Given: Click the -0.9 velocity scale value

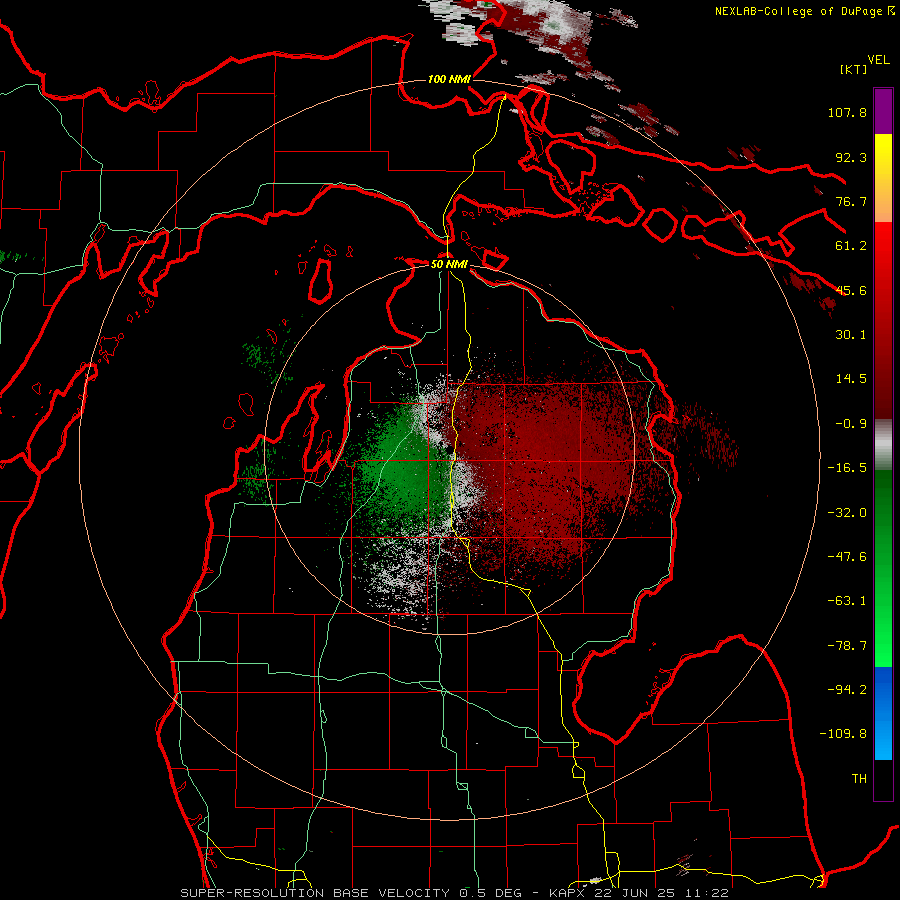Looking at the screenshot, I should (x=851, y=424).
